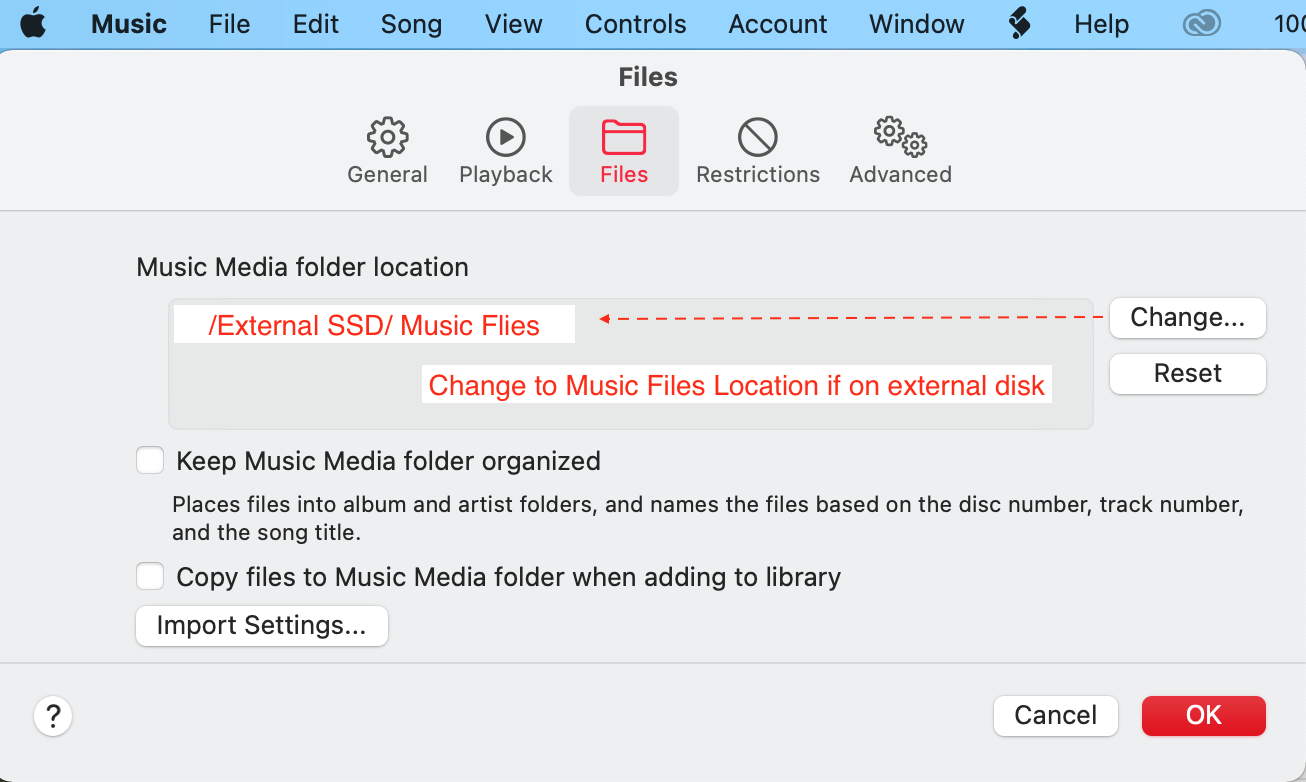Viewport: 1306px width, 782px height.
Task: Open the Advanced double-gear icon
Action: click(900, 138)
